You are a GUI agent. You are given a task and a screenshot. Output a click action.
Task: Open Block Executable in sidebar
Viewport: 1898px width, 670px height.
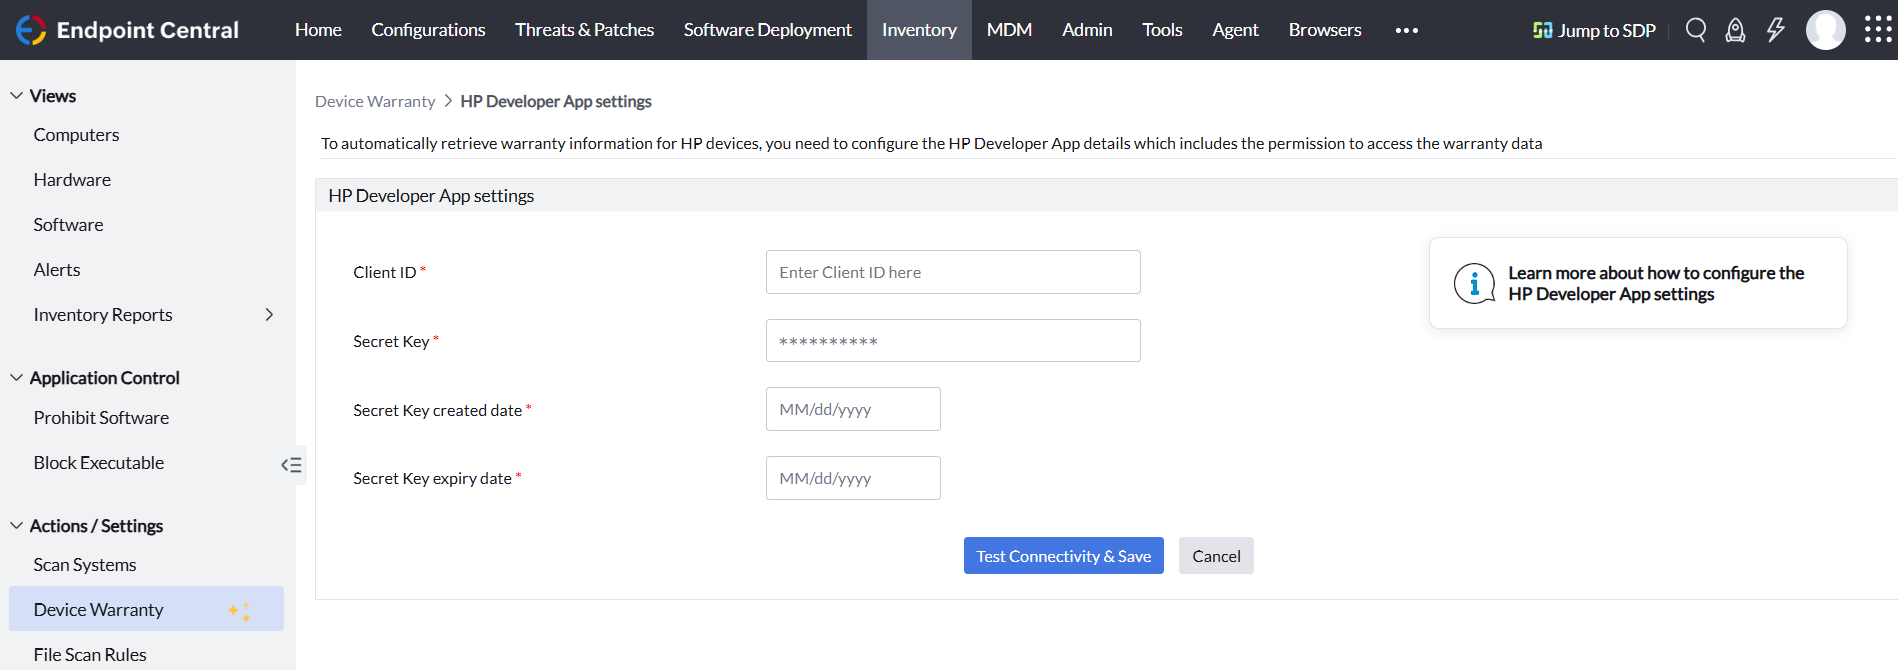coord(99,463)
